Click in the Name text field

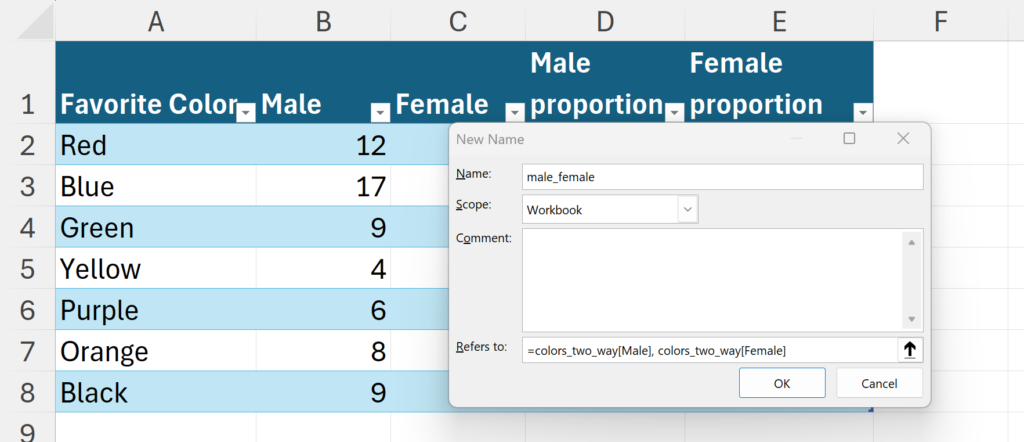pos(722,177)
